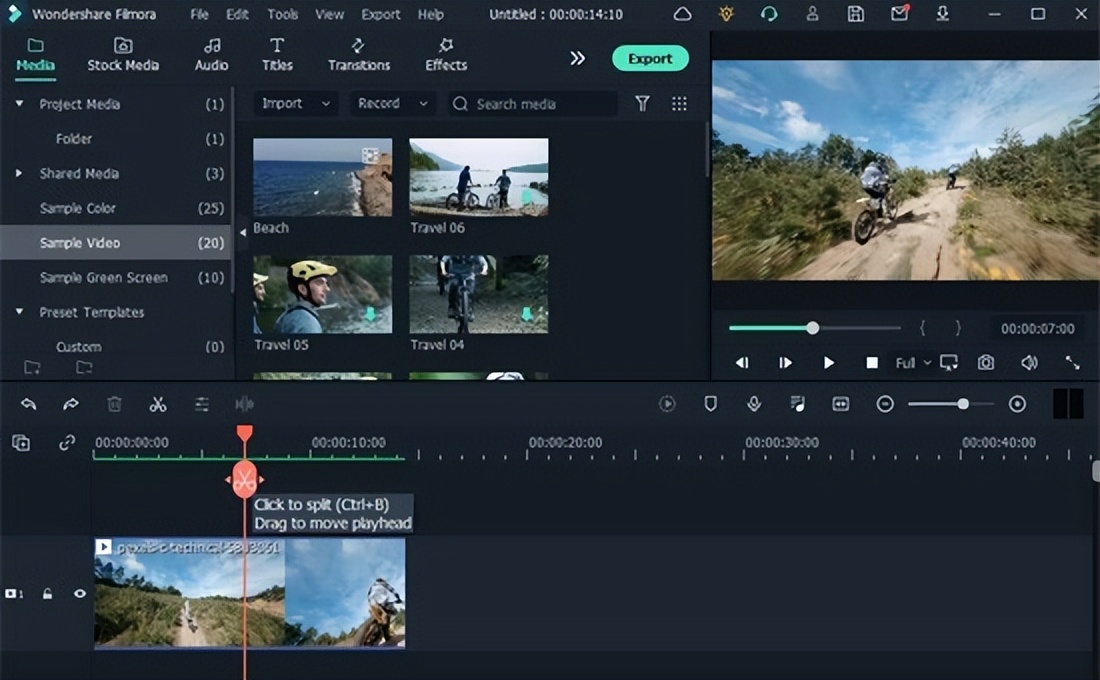Record voiceover with the microphone icon

point(754,404)
